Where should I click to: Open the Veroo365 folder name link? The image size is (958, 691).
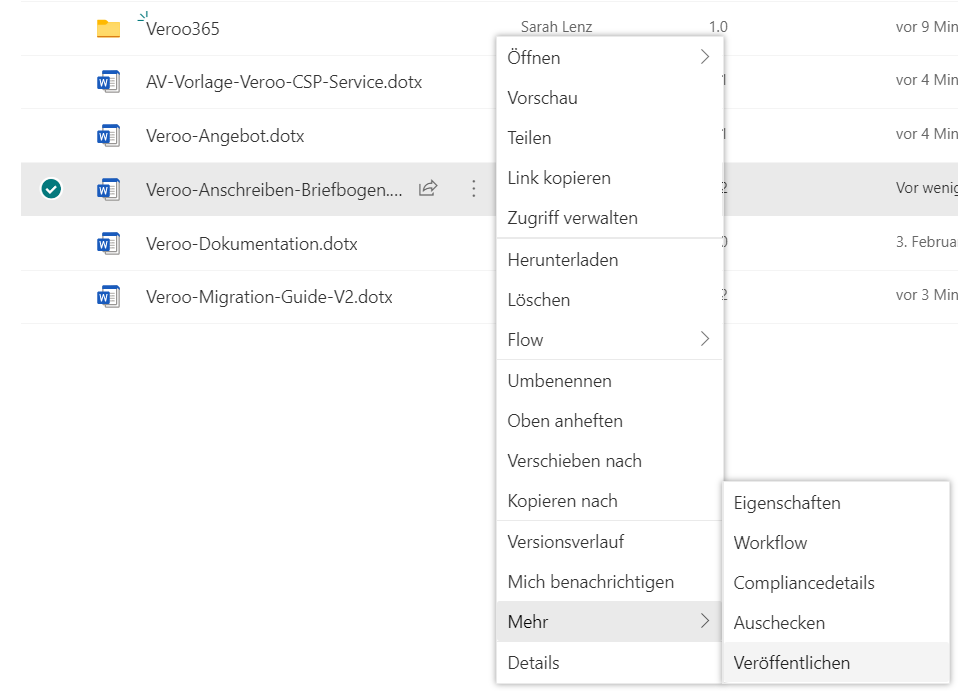coord(183,29)
